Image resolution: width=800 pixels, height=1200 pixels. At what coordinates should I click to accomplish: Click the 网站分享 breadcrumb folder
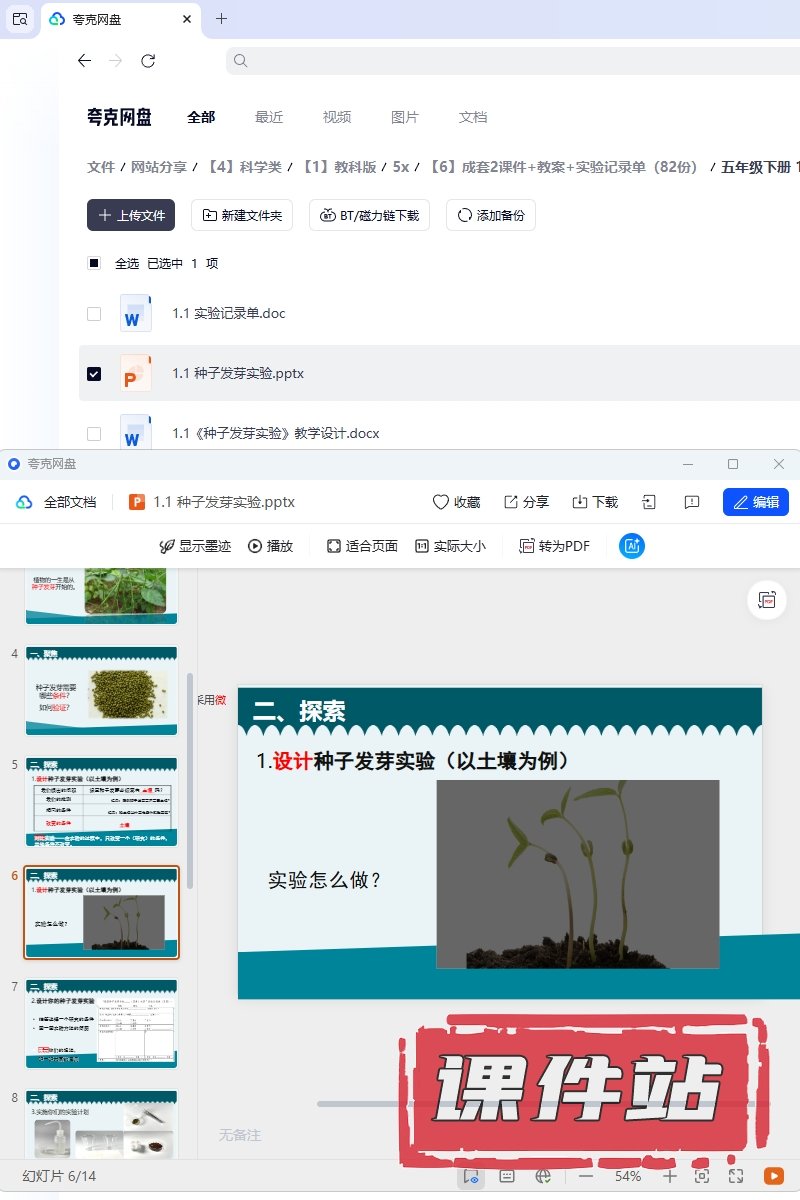[x=159, y=167]
